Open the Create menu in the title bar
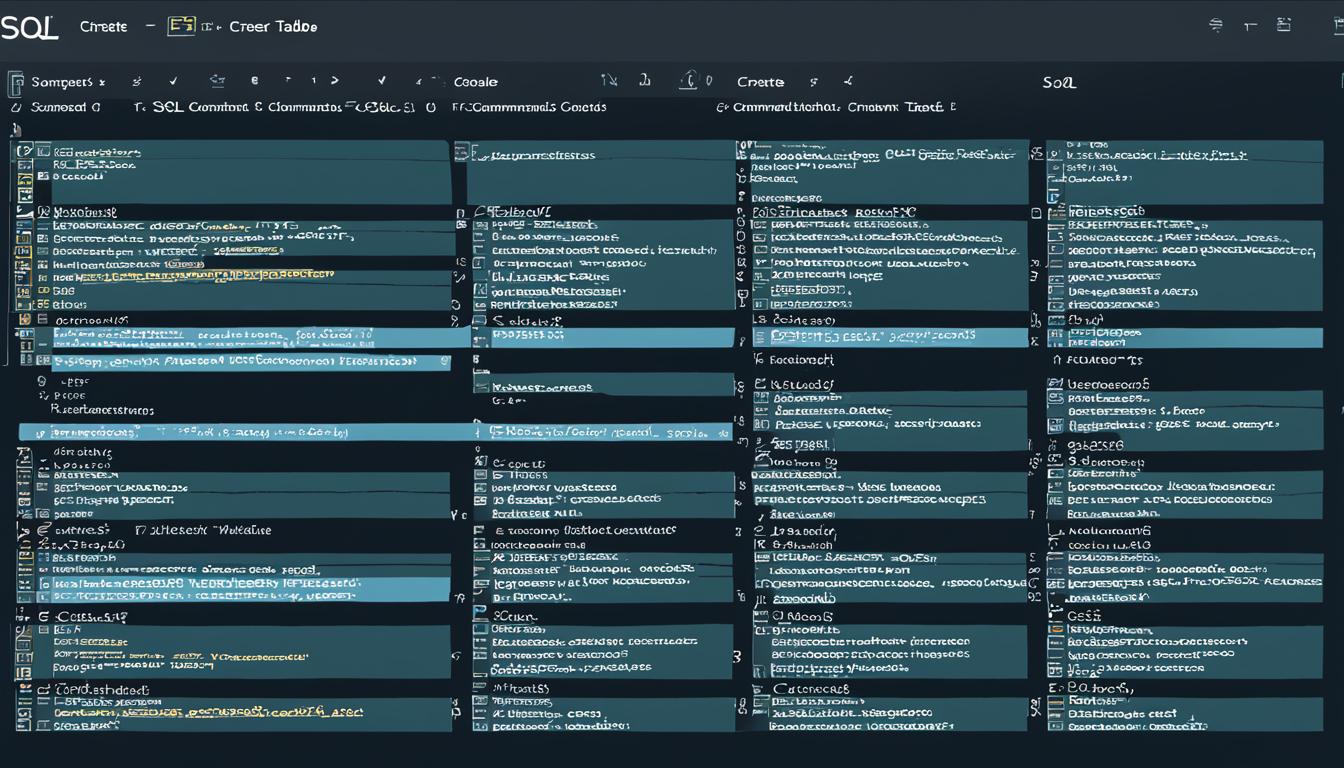This screenshot has height=768, width=1344. point(103,27)
